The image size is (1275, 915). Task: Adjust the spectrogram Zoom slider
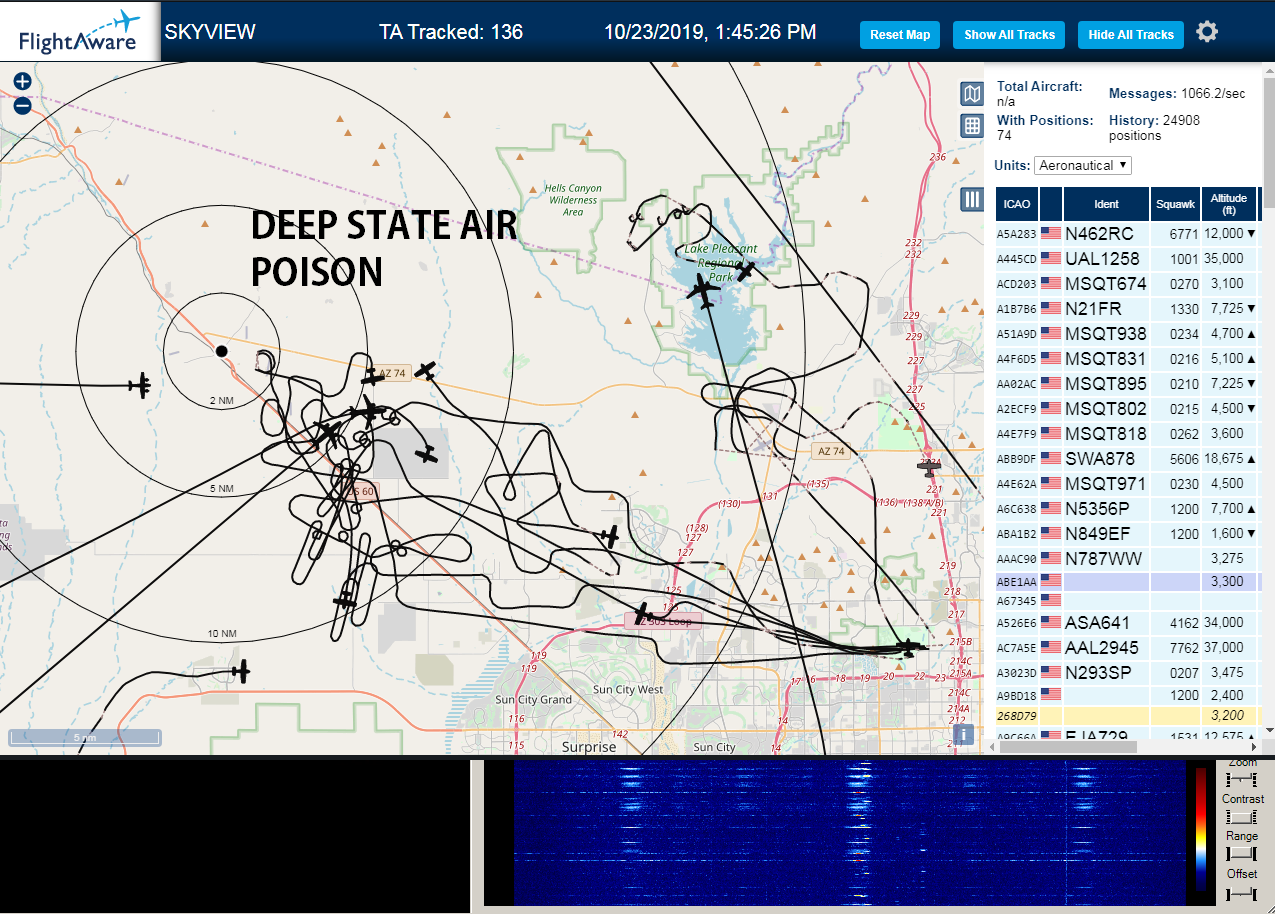(1241, 778)
